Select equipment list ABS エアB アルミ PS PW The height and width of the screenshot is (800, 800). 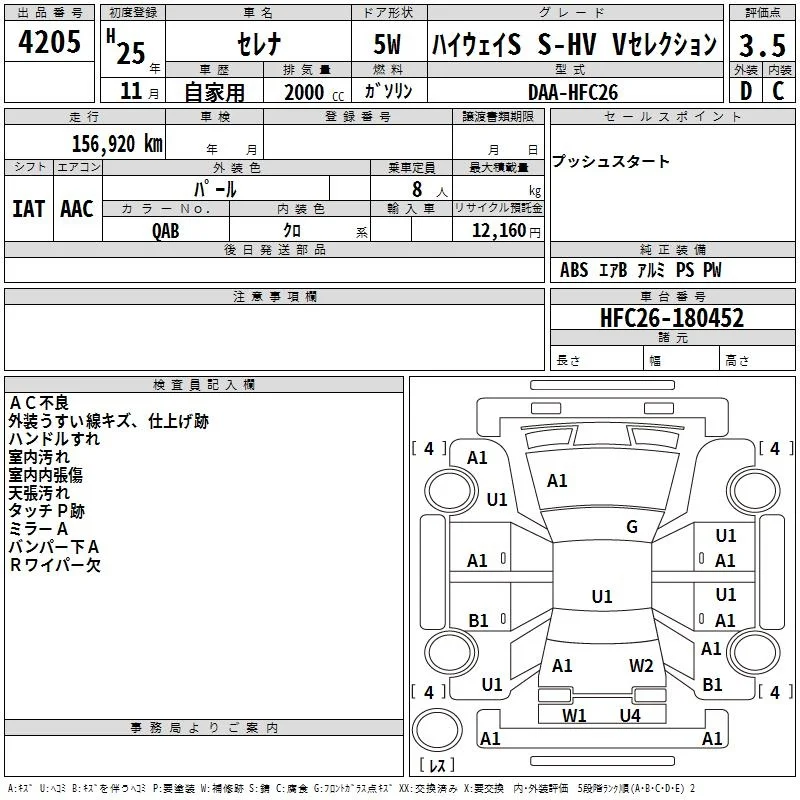tap(641, 270)
